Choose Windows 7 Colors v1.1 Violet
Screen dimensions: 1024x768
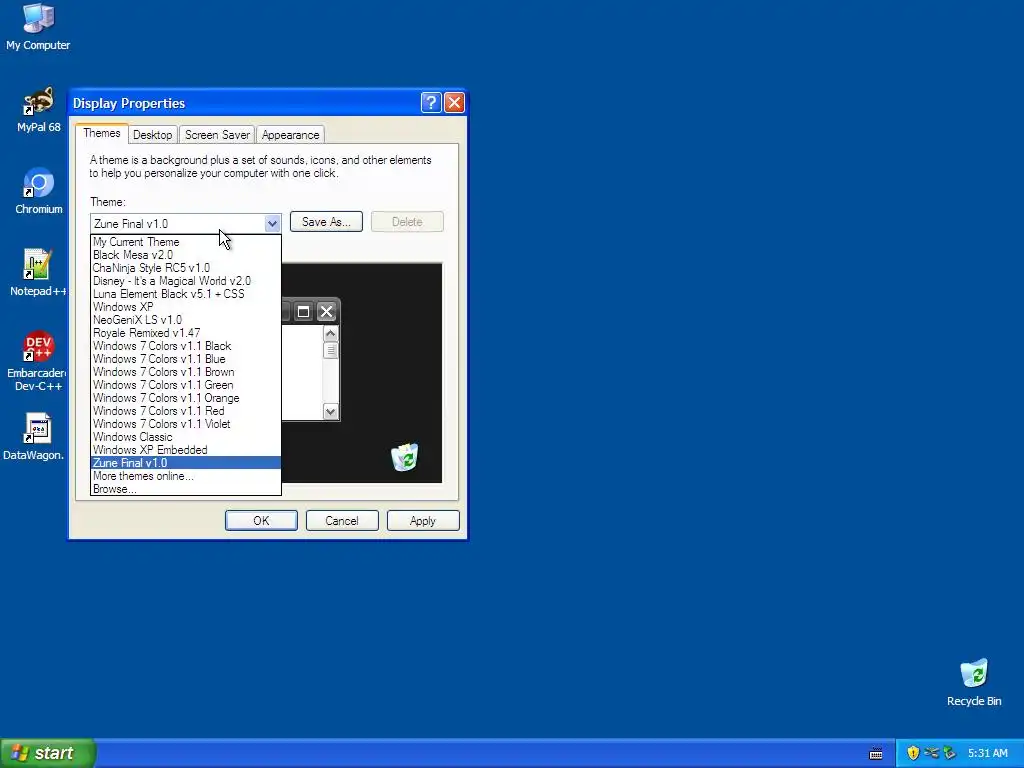[x=185, y=424]
